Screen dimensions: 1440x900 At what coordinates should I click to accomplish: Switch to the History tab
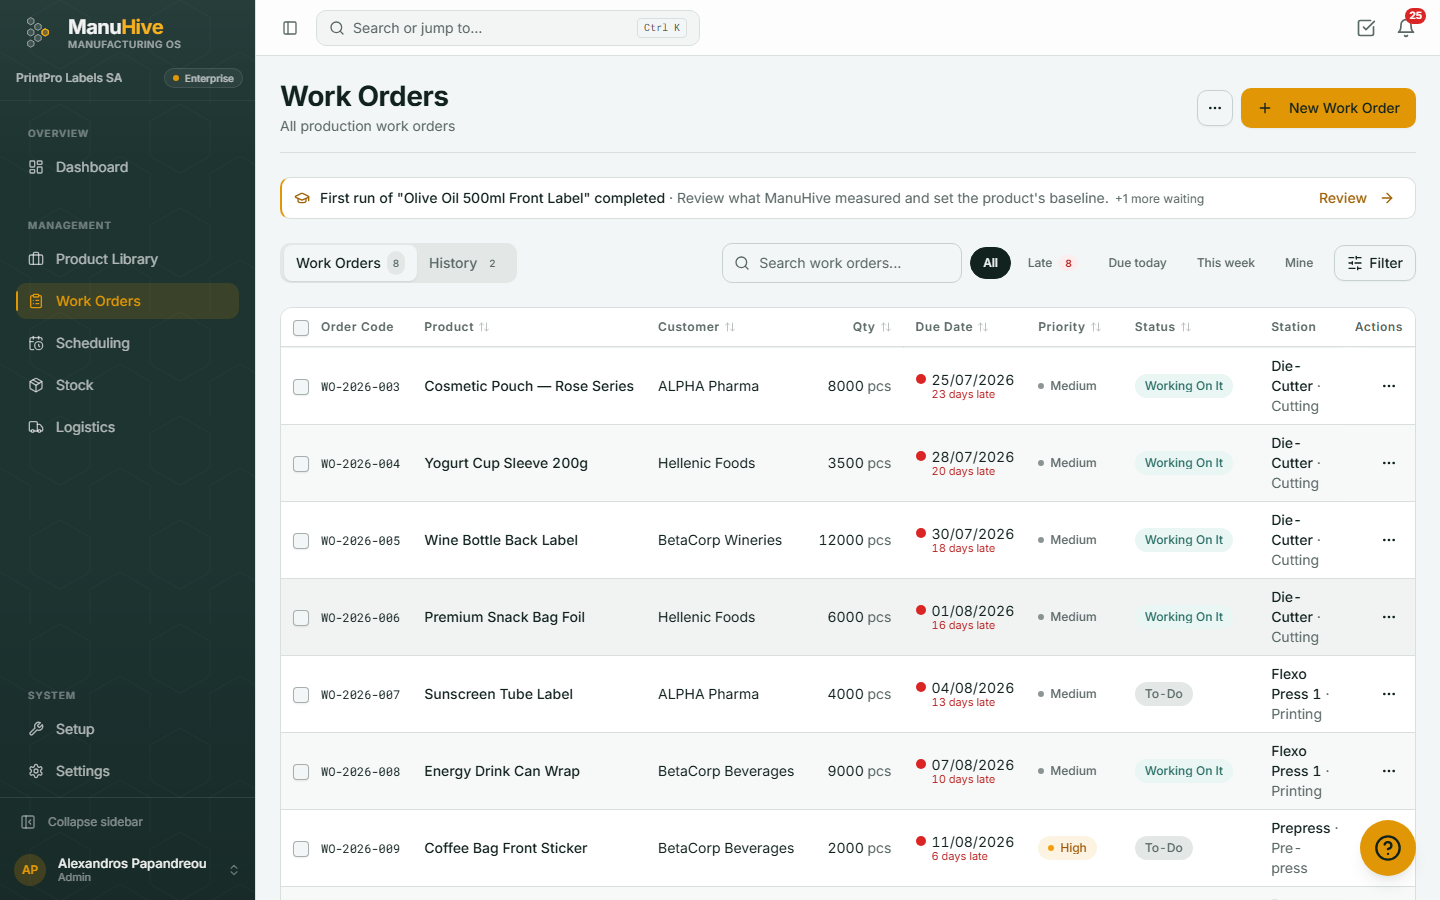point(464,263)
